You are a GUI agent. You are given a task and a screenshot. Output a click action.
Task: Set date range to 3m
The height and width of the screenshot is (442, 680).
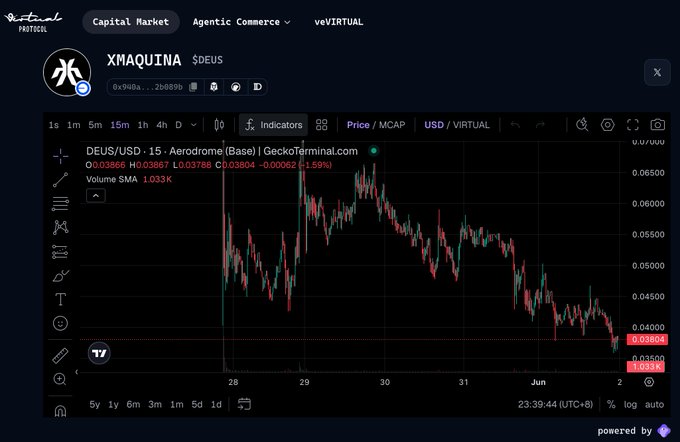(155, 404)
